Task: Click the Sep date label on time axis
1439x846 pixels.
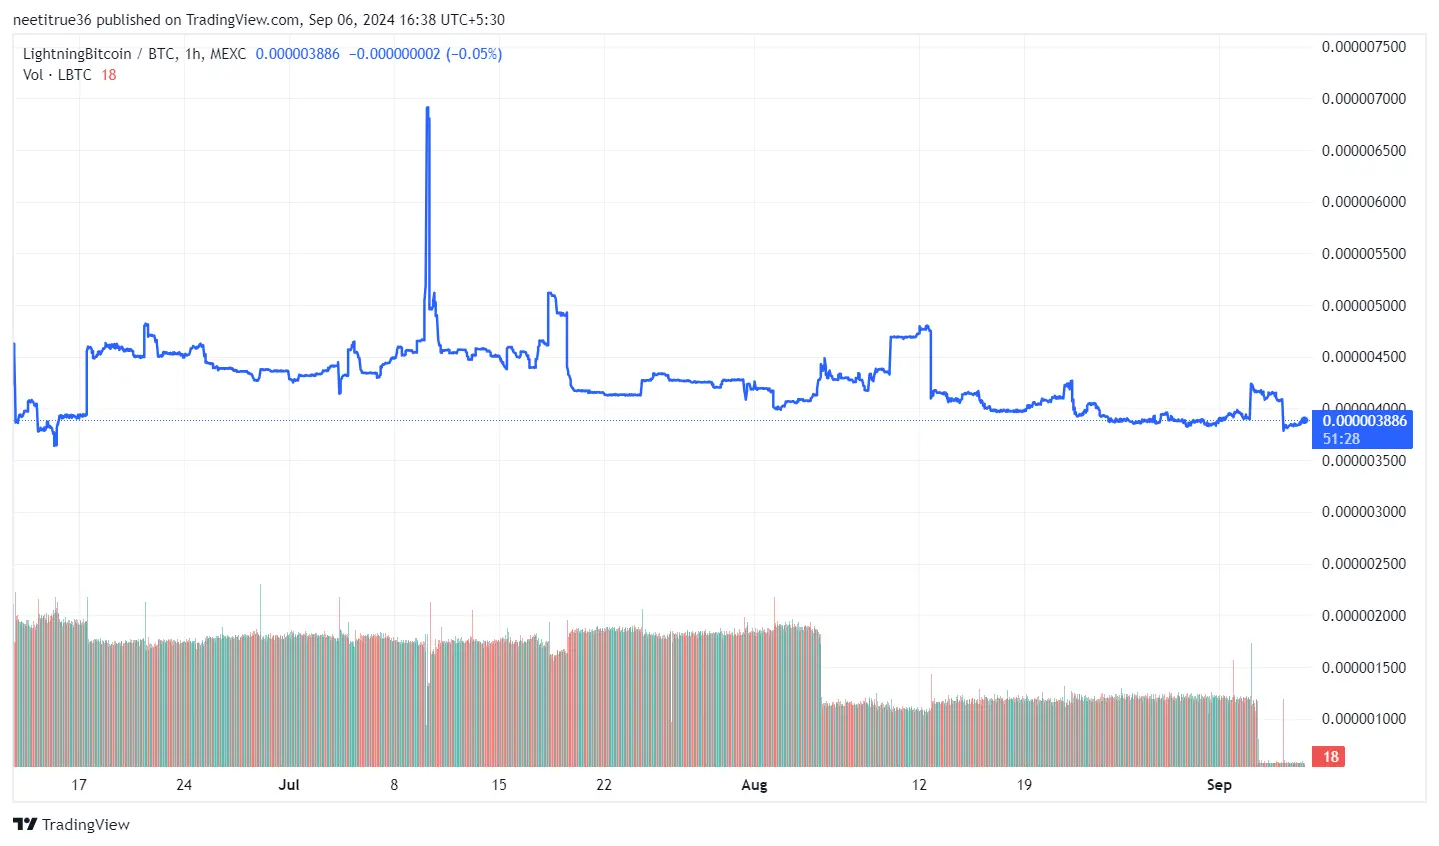Action: pos(1219,785)
